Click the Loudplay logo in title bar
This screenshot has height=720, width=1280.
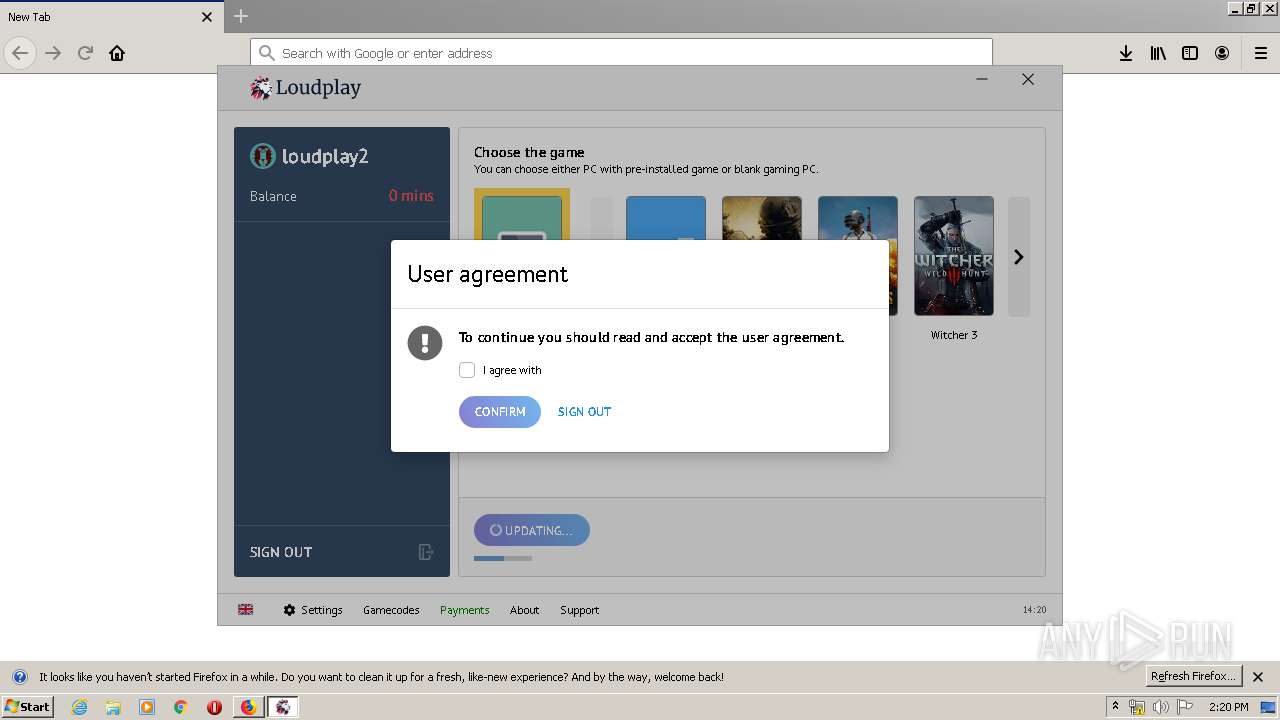coord(306,88)
